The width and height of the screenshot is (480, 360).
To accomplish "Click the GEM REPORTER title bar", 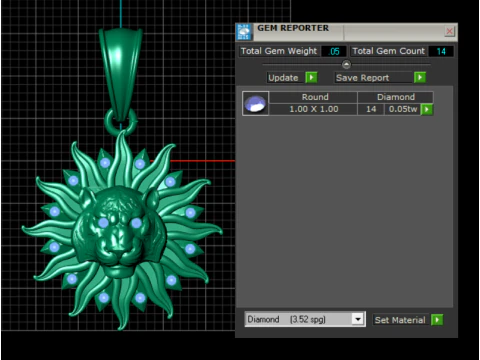I will coord(347,32).
